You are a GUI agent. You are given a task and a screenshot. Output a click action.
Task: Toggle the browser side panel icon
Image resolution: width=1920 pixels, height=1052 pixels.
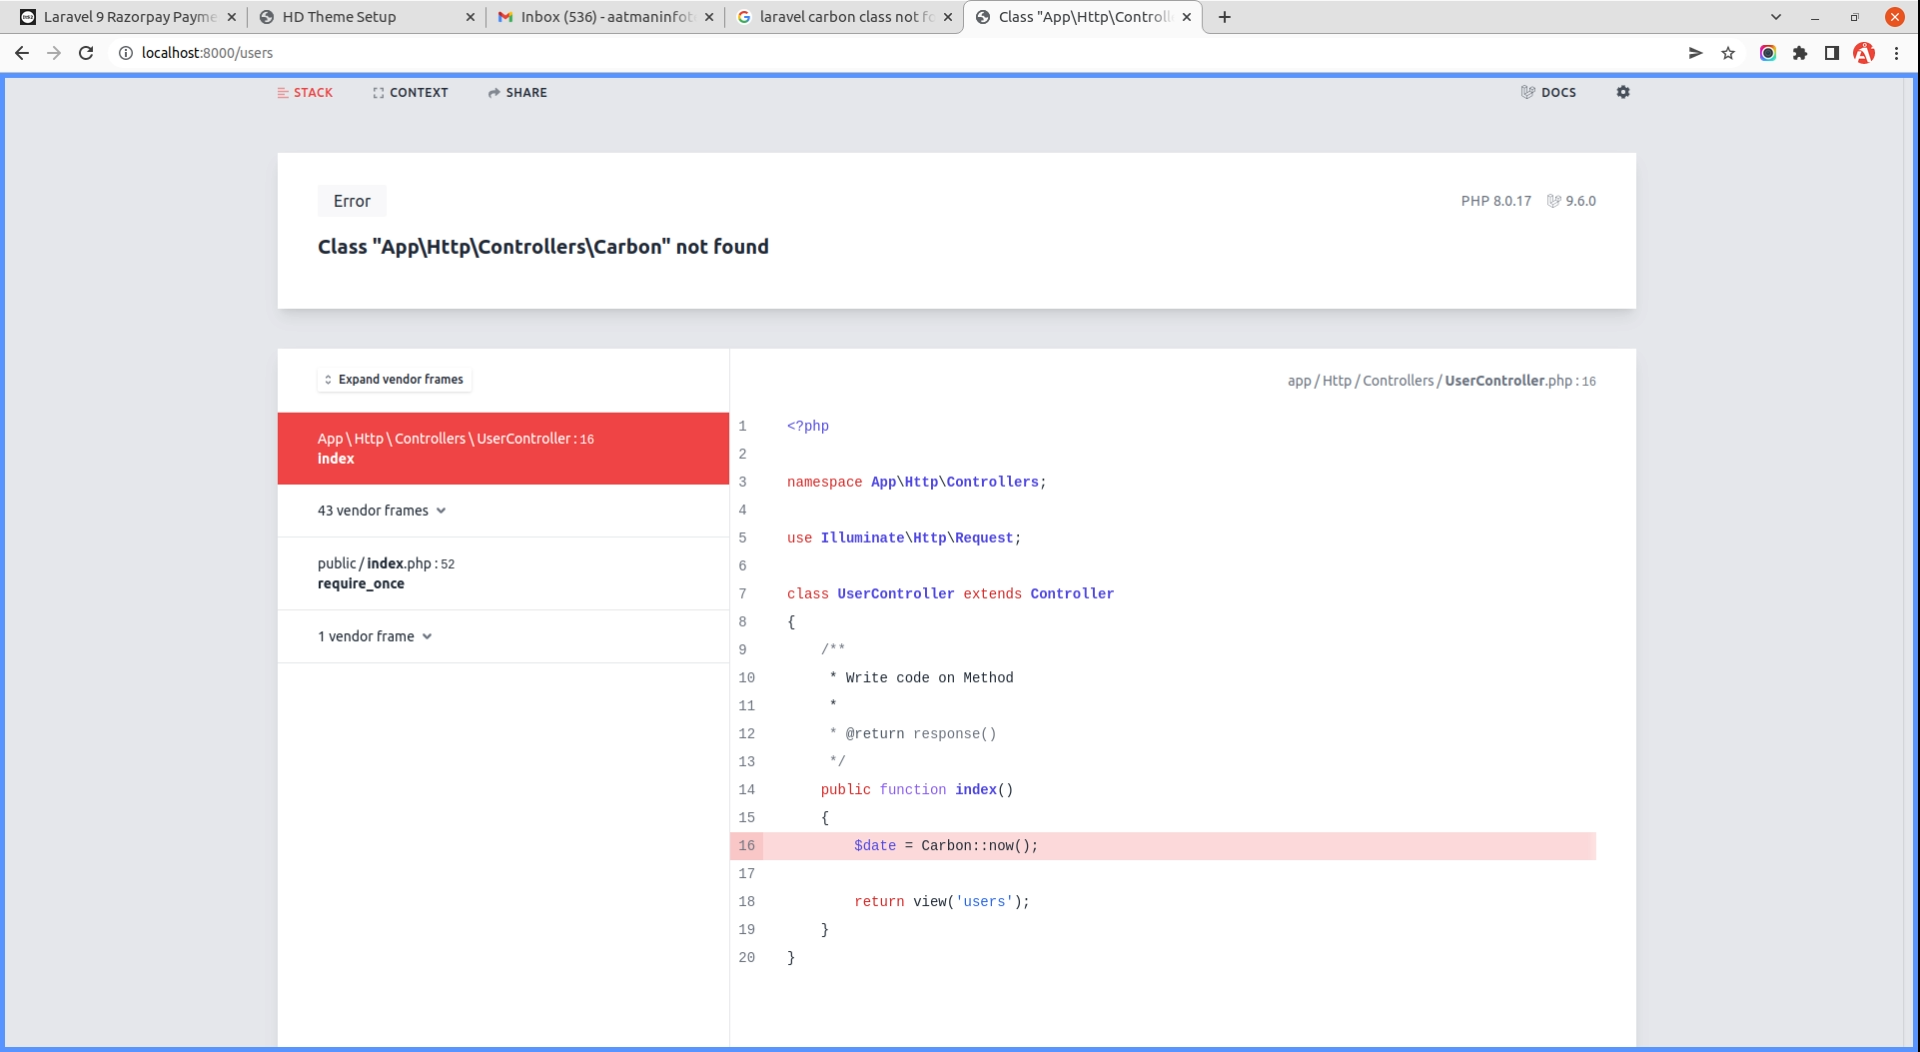tap(1832, 53)
